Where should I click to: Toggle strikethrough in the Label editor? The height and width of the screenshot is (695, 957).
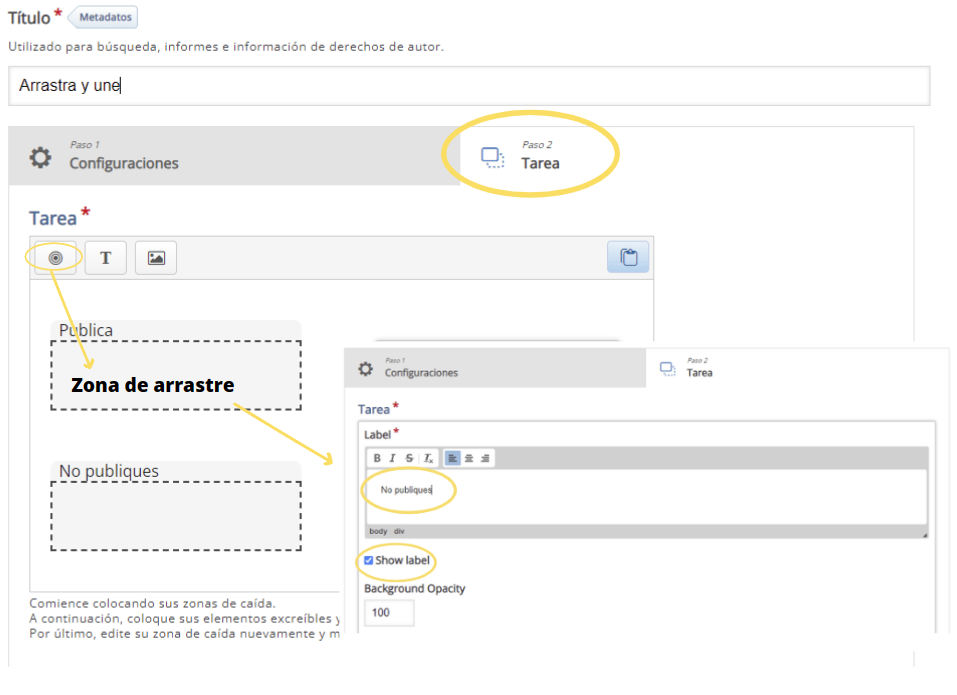(x=410, y=458)
